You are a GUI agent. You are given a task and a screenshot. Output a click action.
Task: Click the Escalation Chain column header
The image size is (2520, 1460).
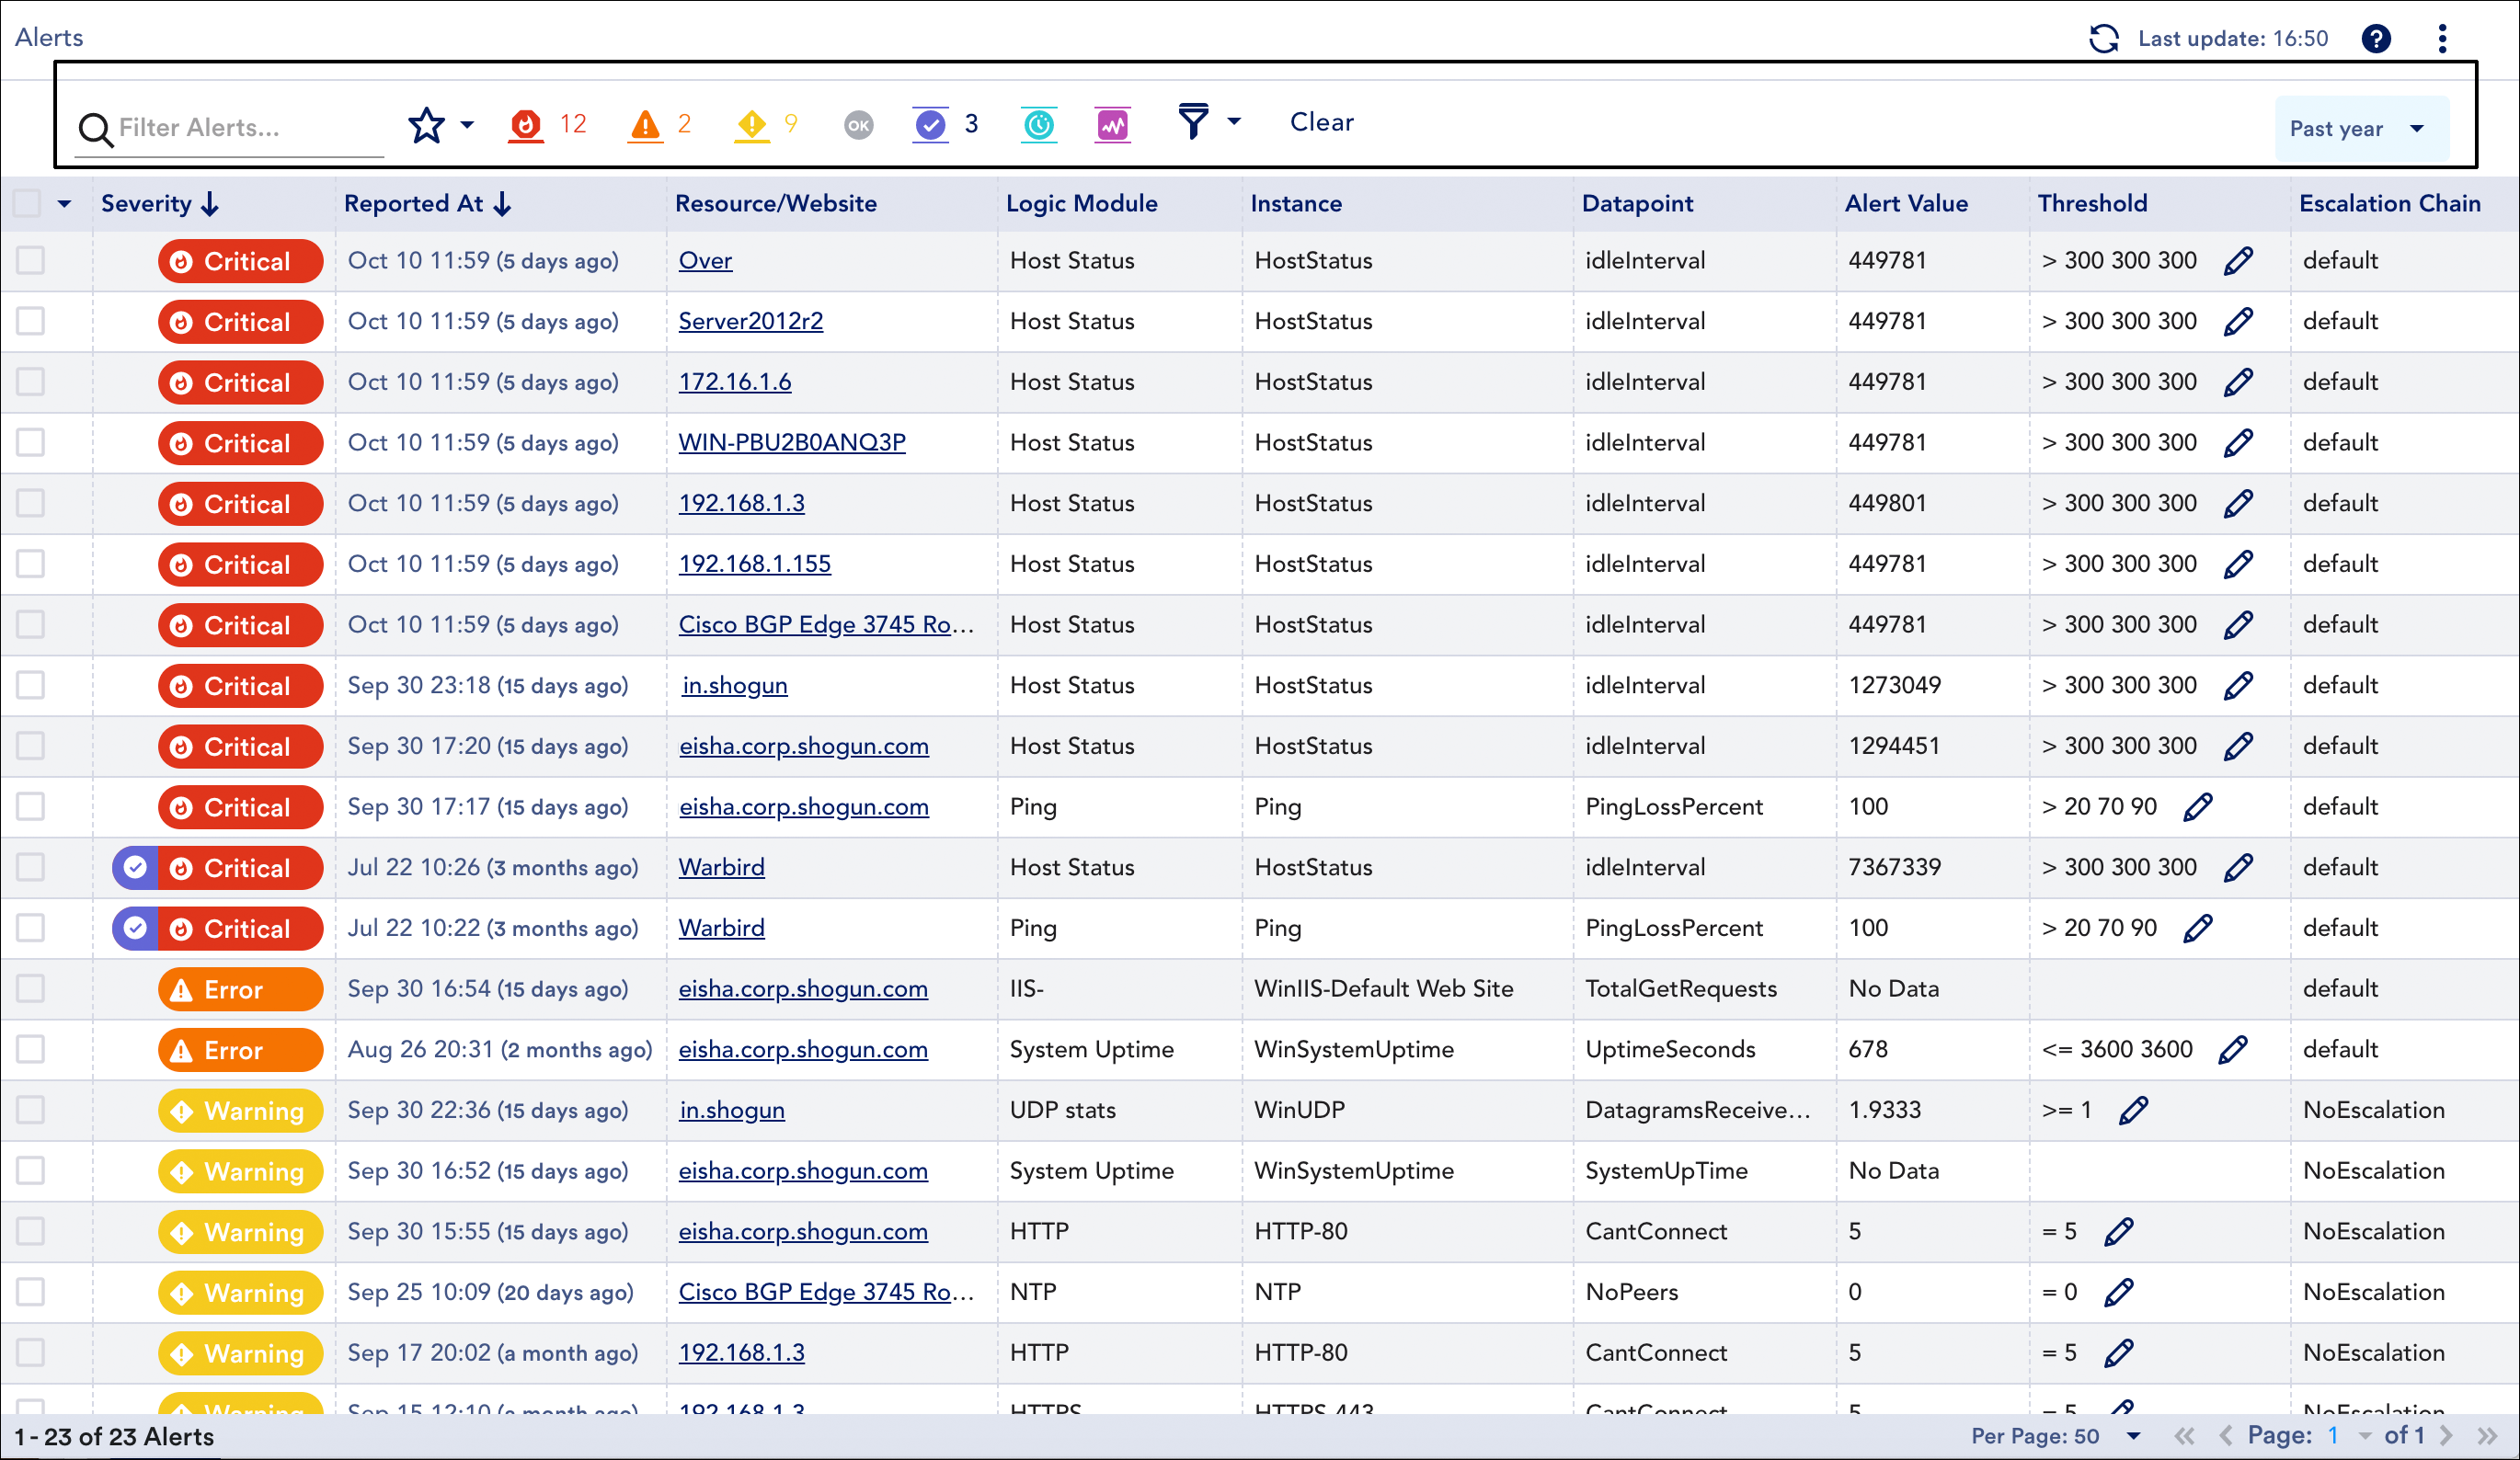[2390, 204]
